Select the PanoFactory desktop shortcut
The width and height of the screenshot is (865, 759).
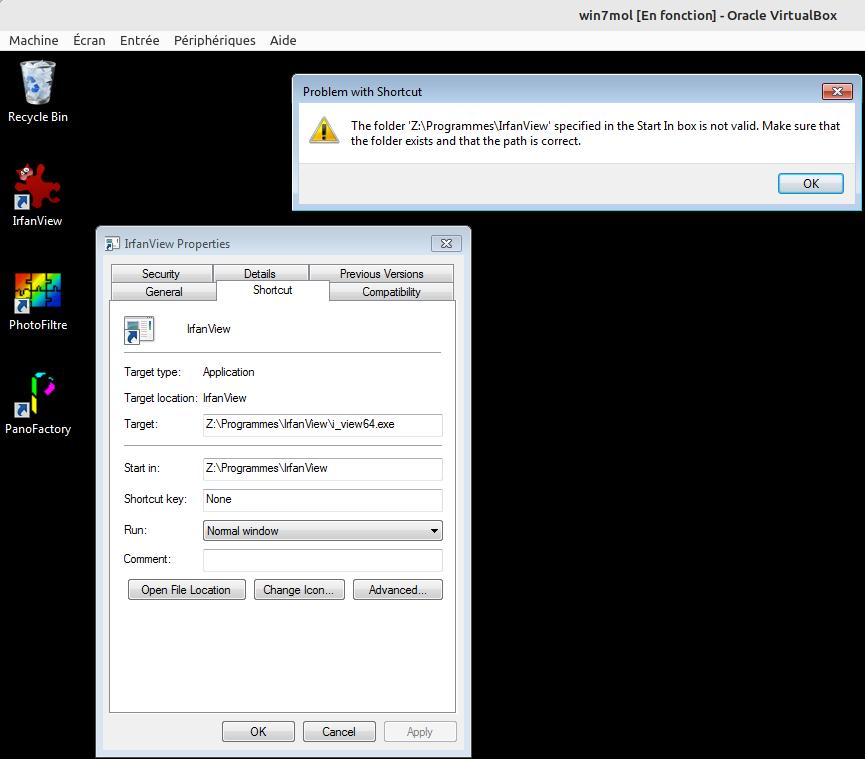click(x=38, y=397)
